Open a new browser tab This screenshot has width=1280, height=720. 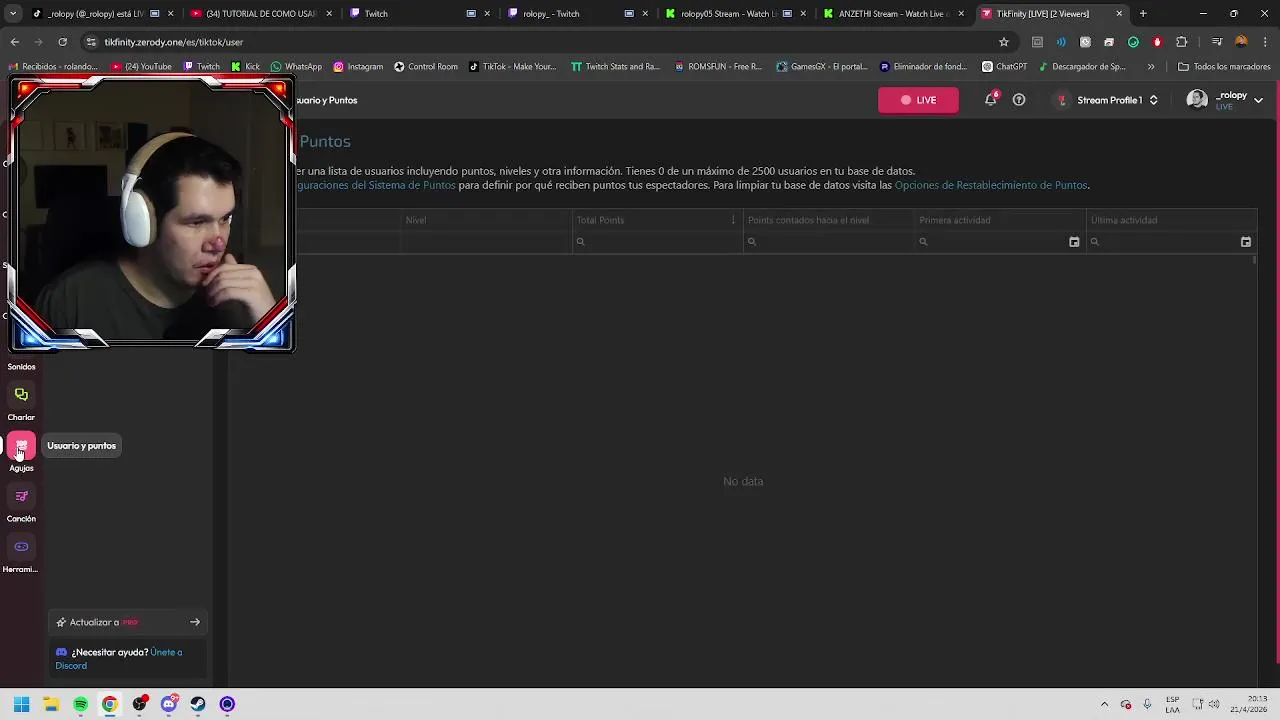pos(1143,14)
